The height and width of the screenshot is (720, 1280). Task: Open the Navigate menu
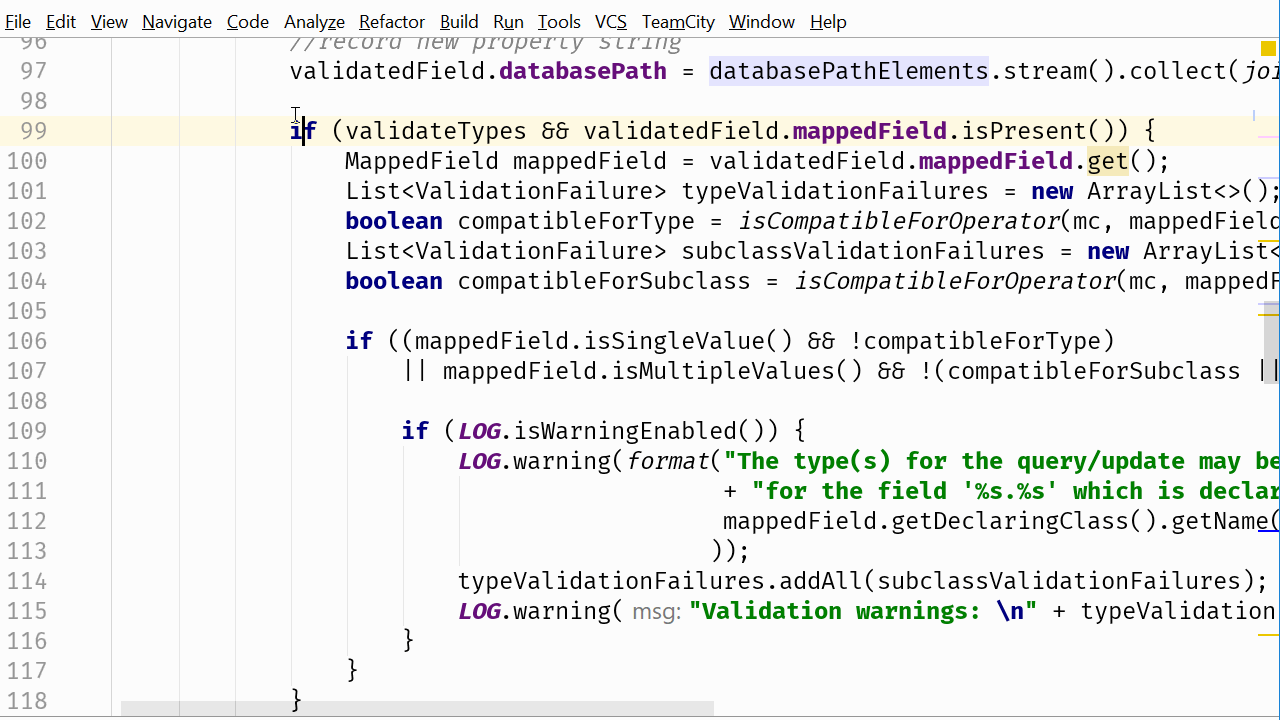coord(176,22)
